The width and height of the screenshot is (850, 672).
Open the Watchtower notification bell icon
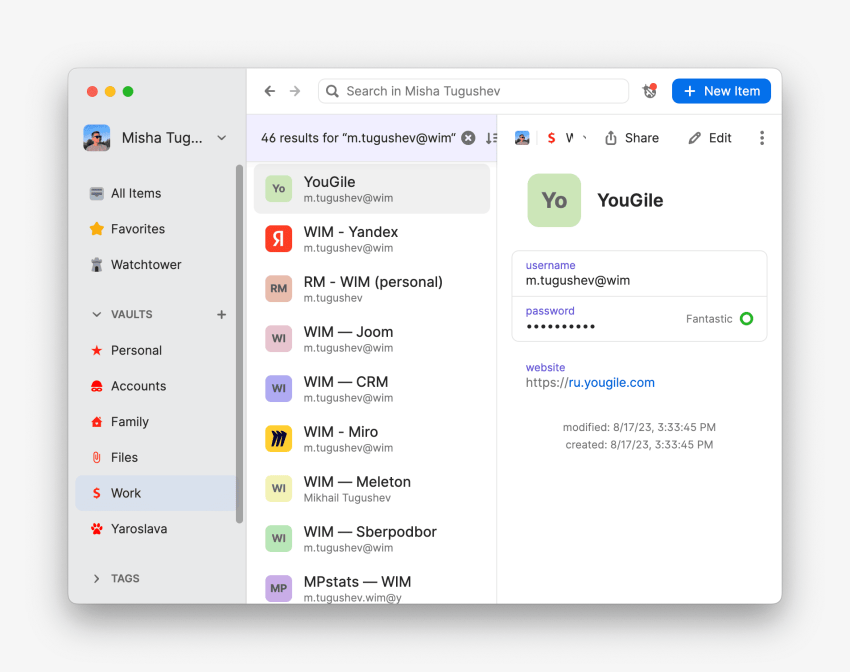649,91
